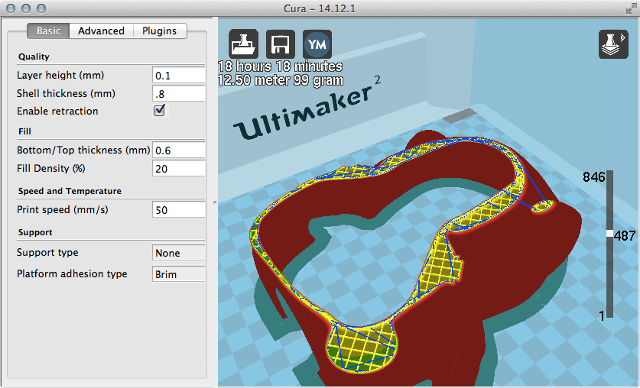Click the Bottom/Top thickness input field
Viewport: 640px width, 388px height.
point(178,150)
